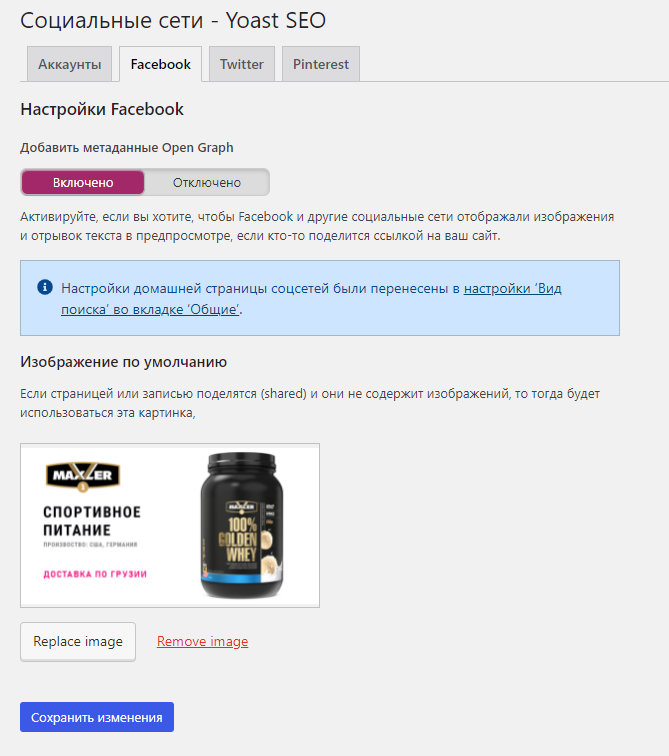669x756 pixels.
Task: Click the Remove image link
Action: click(202, 641)
